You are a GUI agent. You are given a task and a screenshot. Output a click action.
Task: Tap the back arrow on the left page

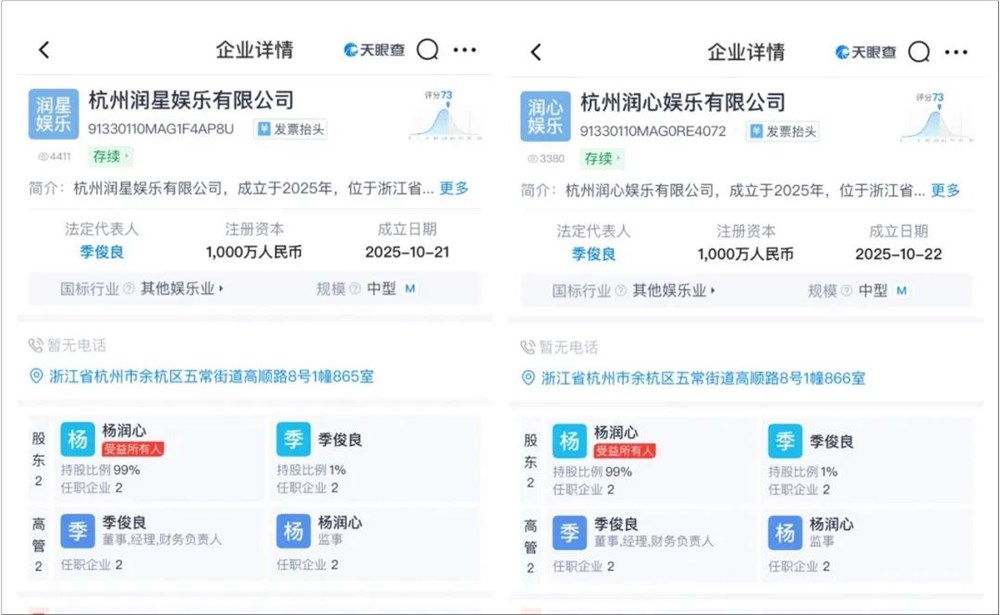tap(42, 50)
